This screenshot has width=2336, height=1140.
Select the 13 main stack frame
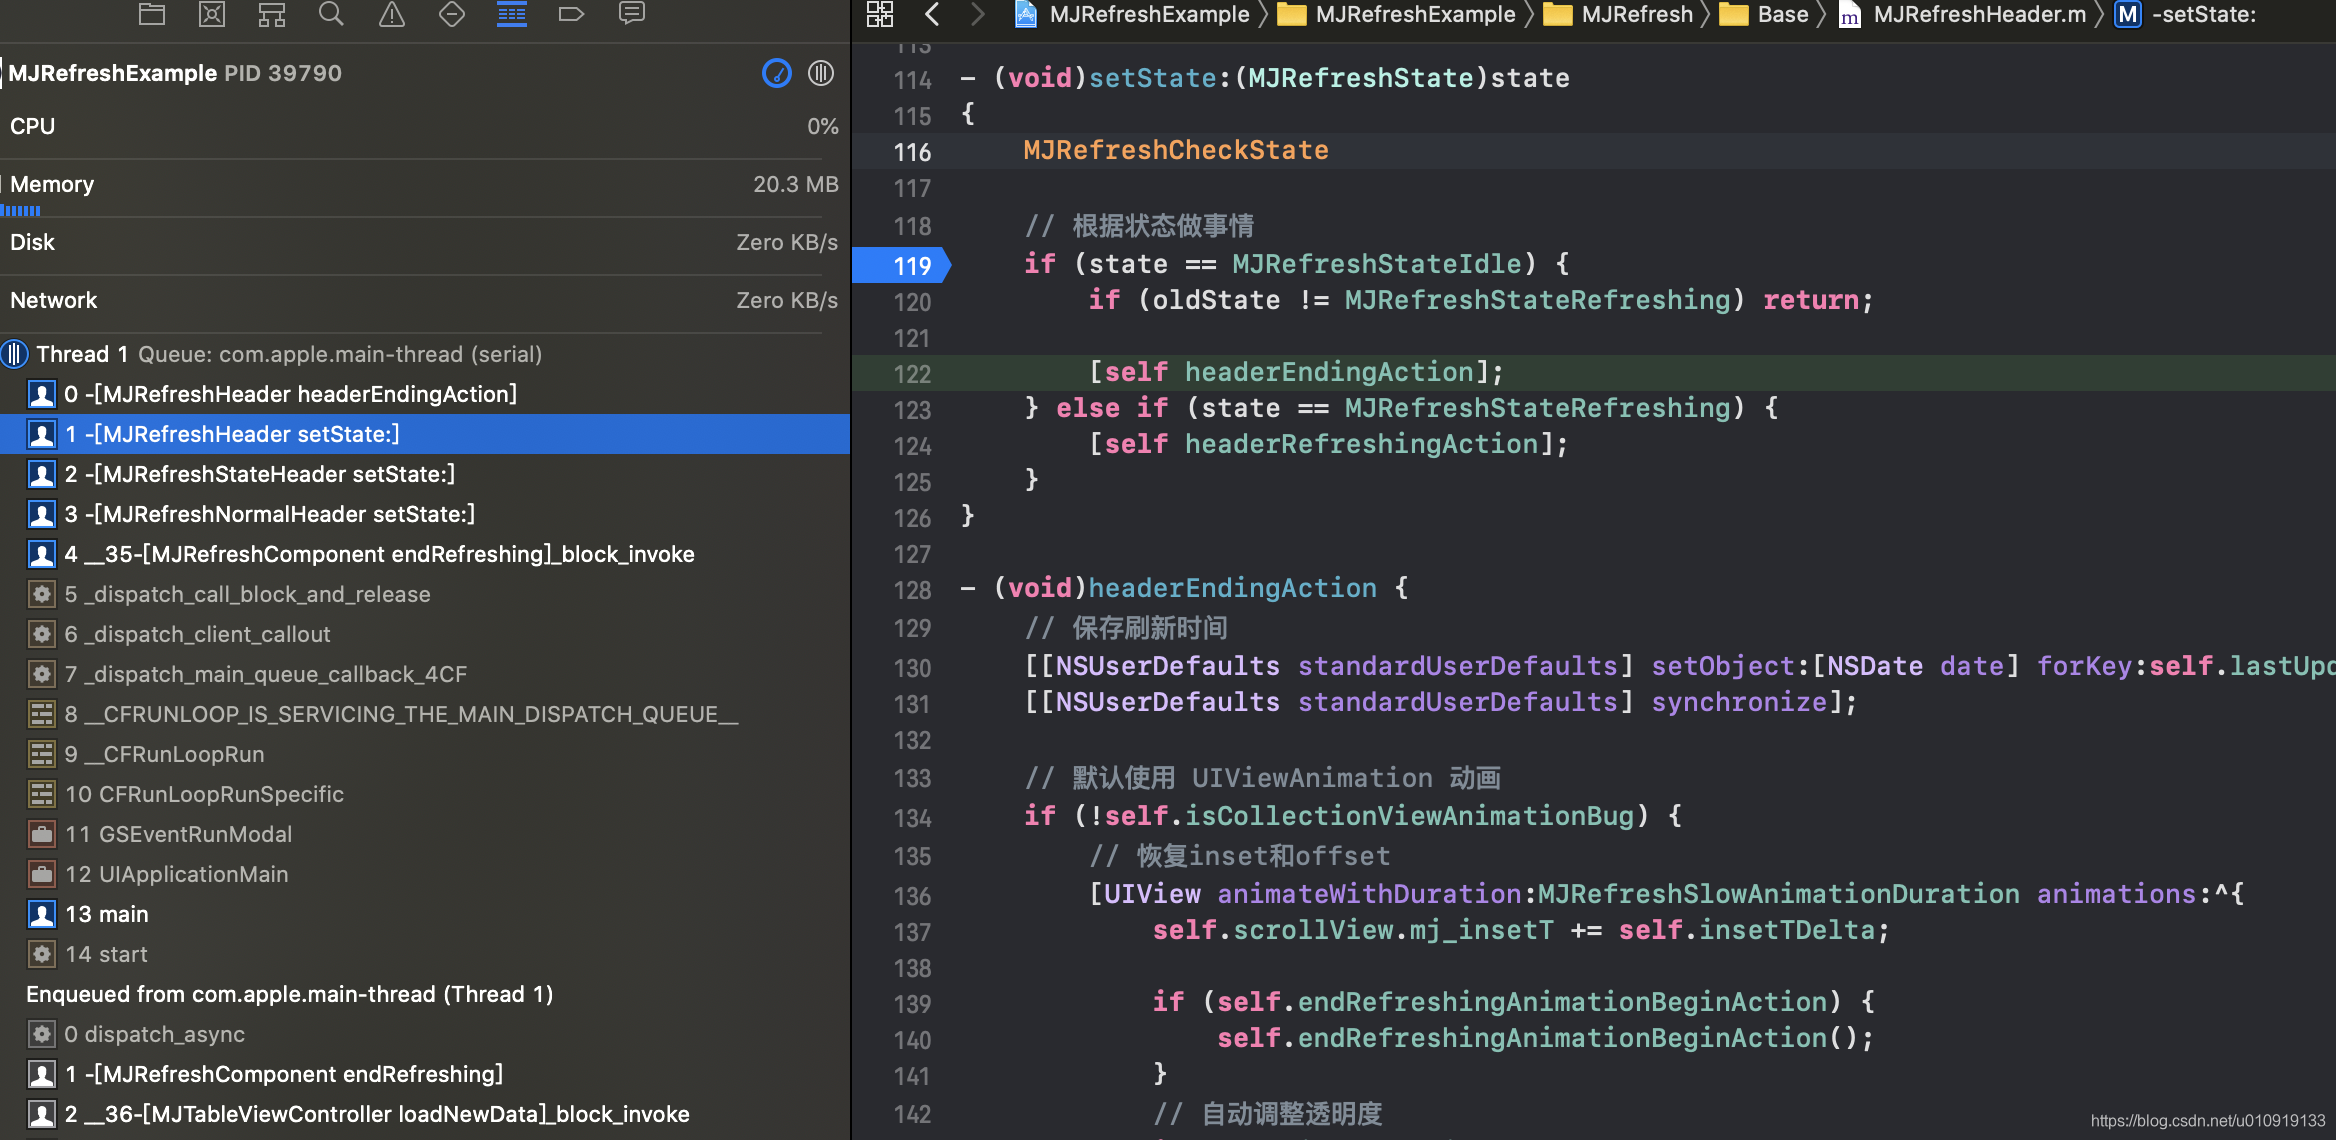(106, 914)
